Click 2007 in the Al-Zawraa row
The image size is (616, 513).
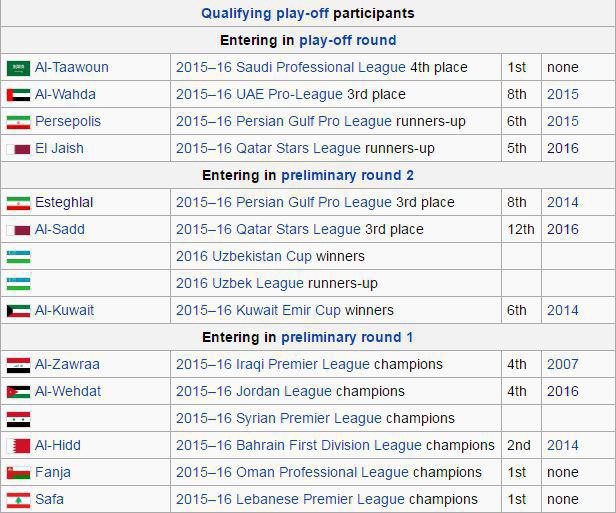[x=562, y=364]
